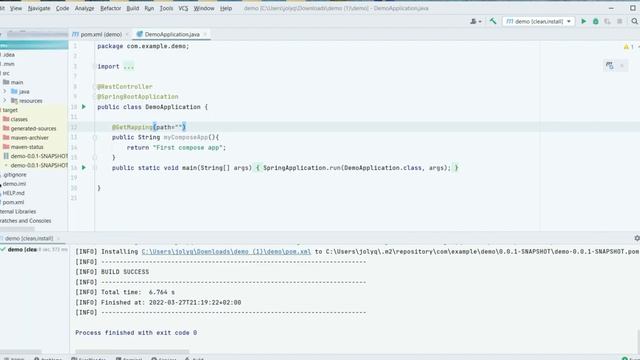Click the demo build result row in Run panel

click(34, 249)
